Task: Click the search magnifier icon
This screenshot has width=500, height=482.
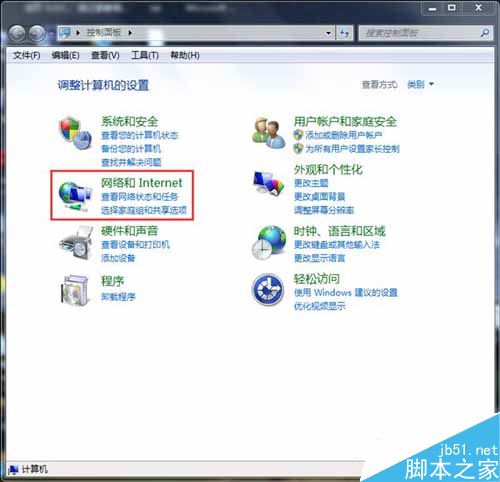Action: point(485,33)
